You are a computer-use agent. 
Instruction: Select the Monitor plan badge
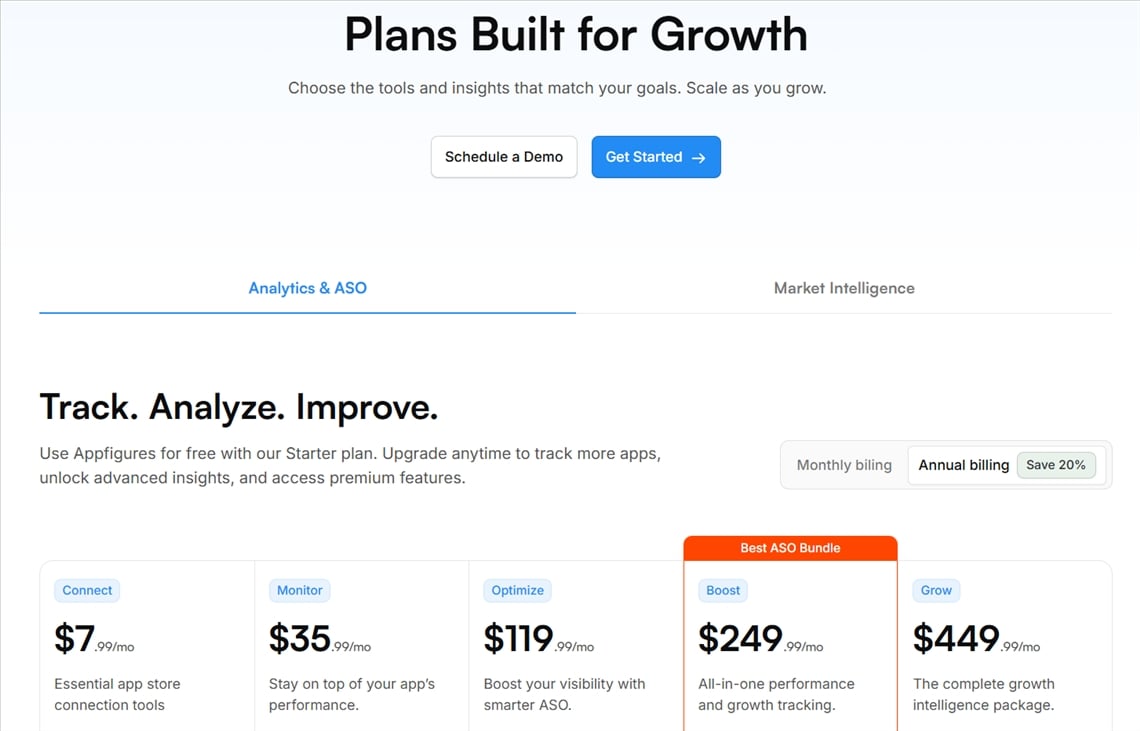click(300, 590)
